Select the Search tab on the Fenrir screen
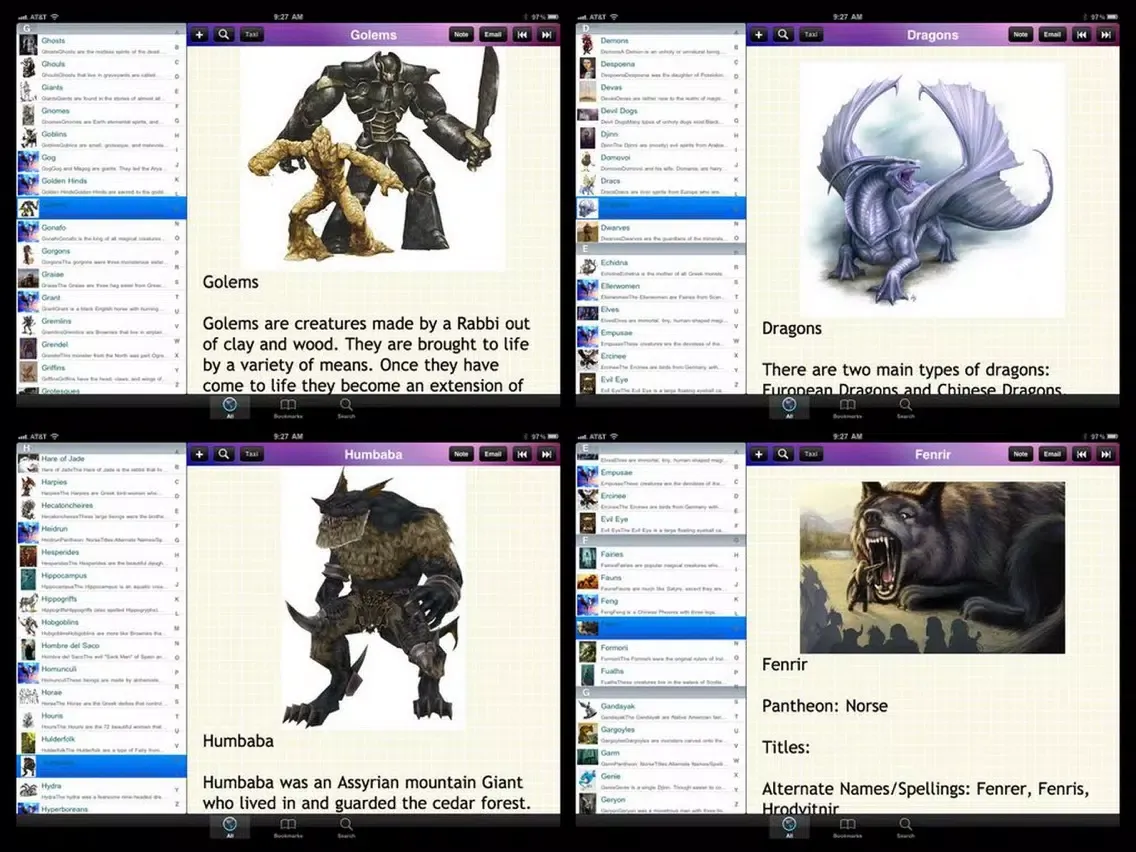Viewport: 1136px width, 852px height. (x=906, y=827)
